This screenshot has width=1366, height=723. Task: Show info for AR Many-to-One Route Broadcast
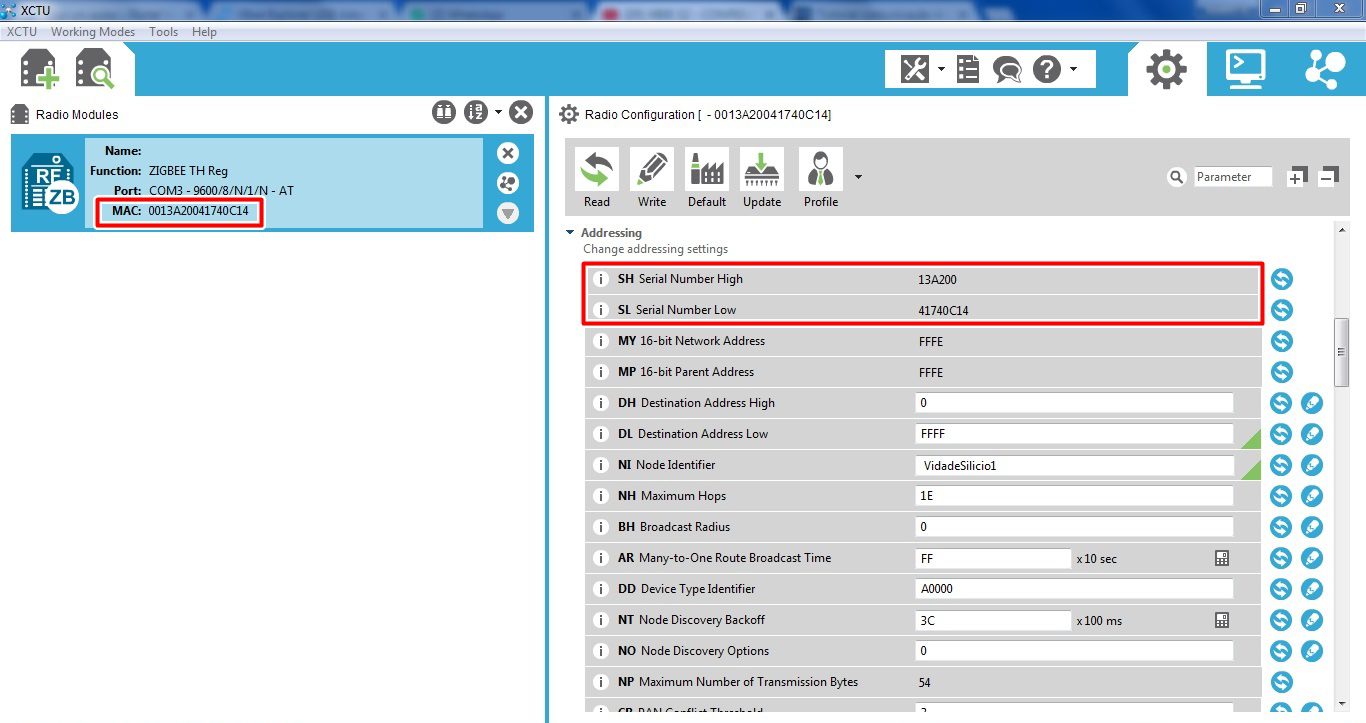coord(601,558)
